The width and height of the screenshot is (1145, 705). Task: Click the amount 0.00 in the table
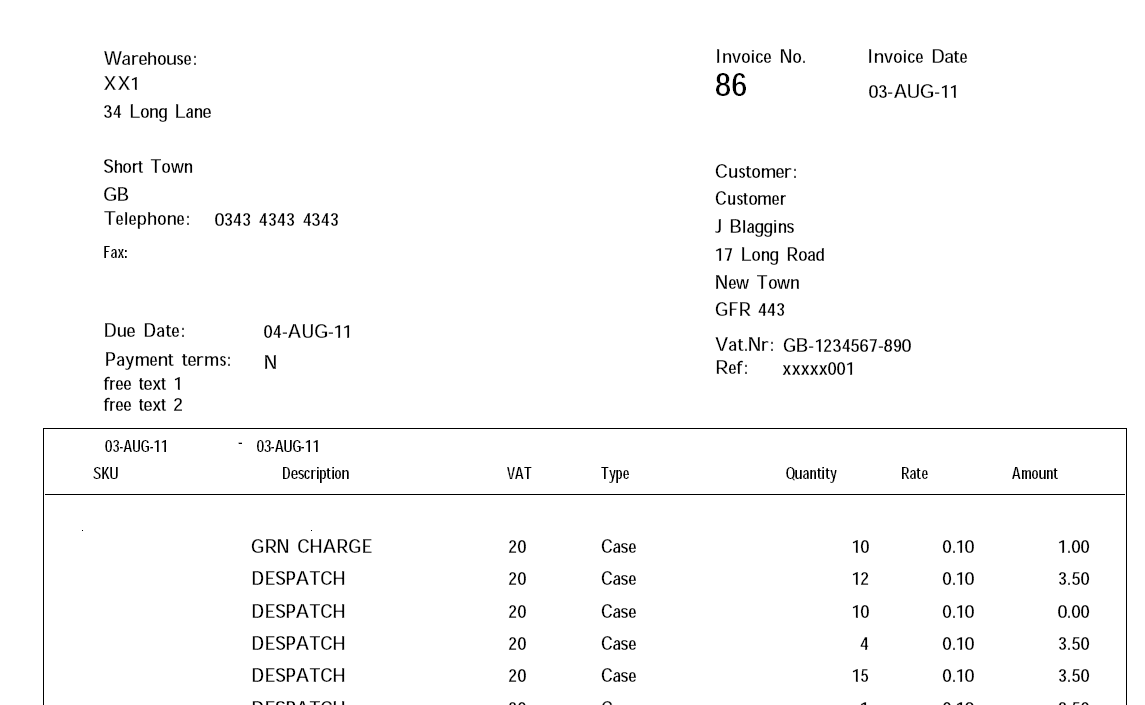(x=1073, y=612)
